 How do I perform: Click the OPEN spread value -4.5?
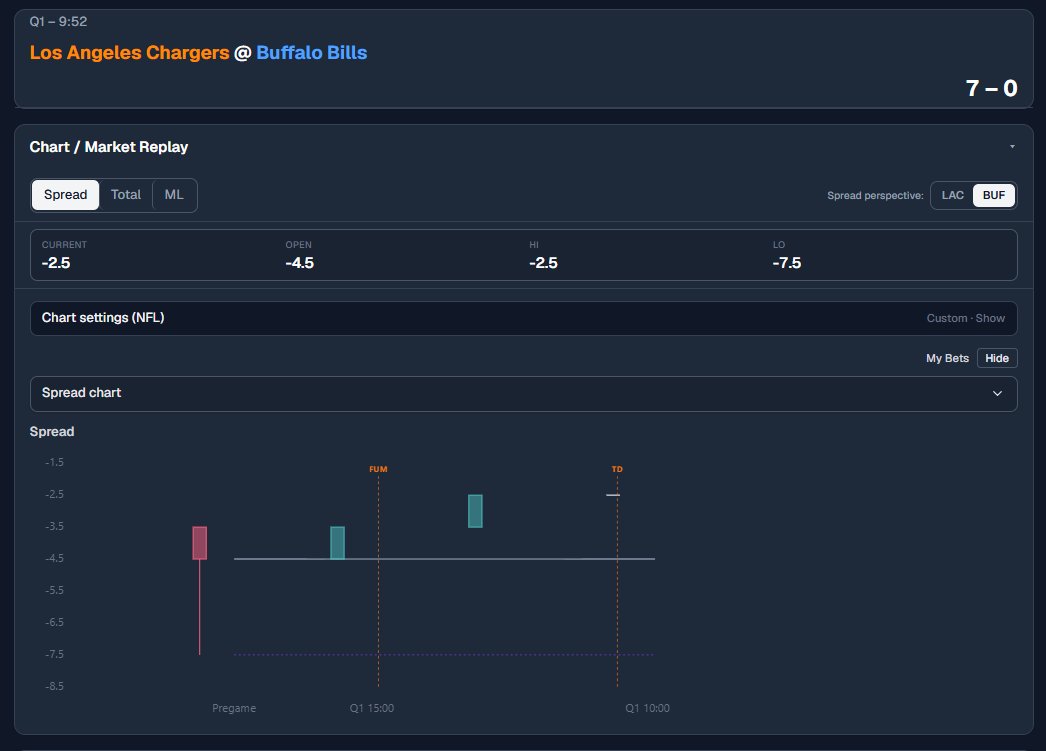[x=300, y=263]
